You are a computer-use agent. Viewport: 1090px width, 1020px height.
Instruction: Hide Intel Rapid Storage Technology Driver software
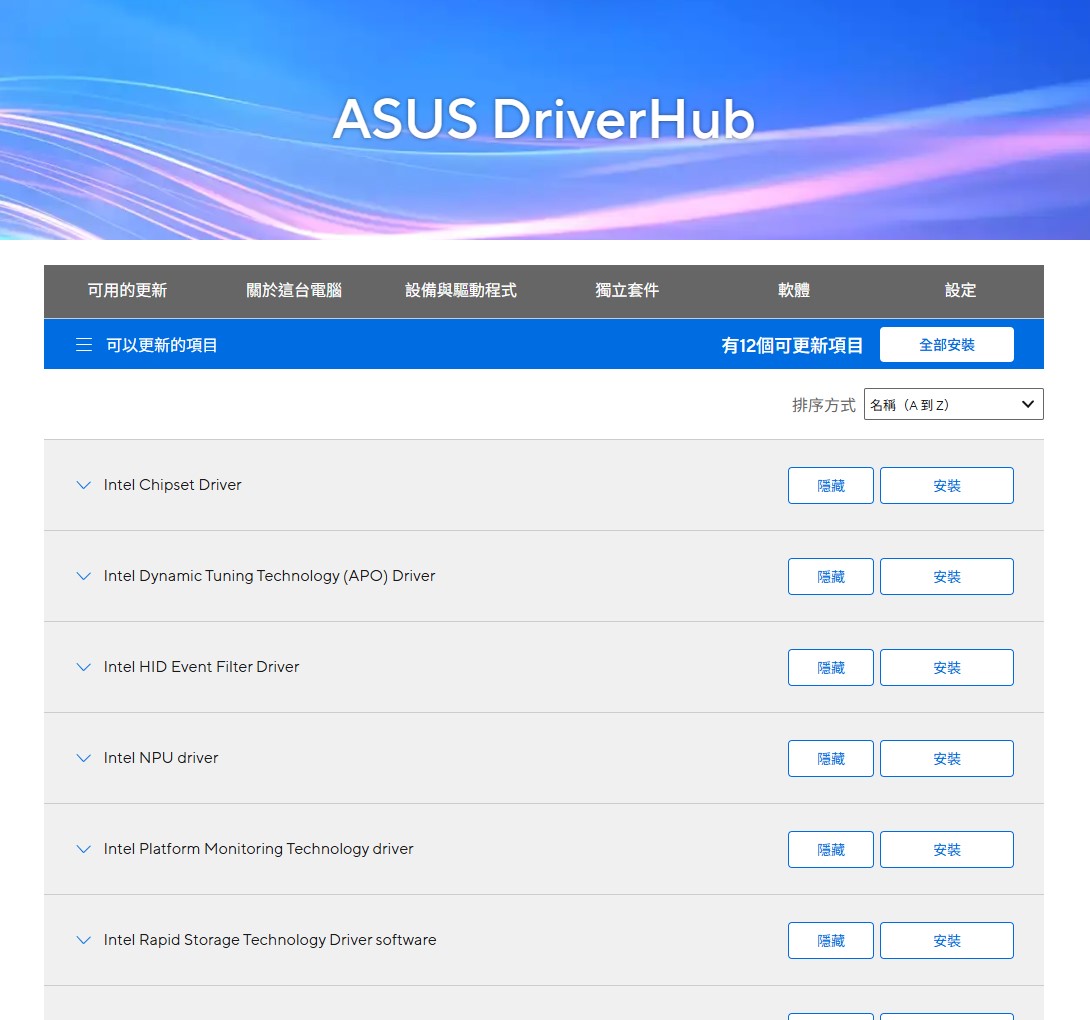[831, 941]
